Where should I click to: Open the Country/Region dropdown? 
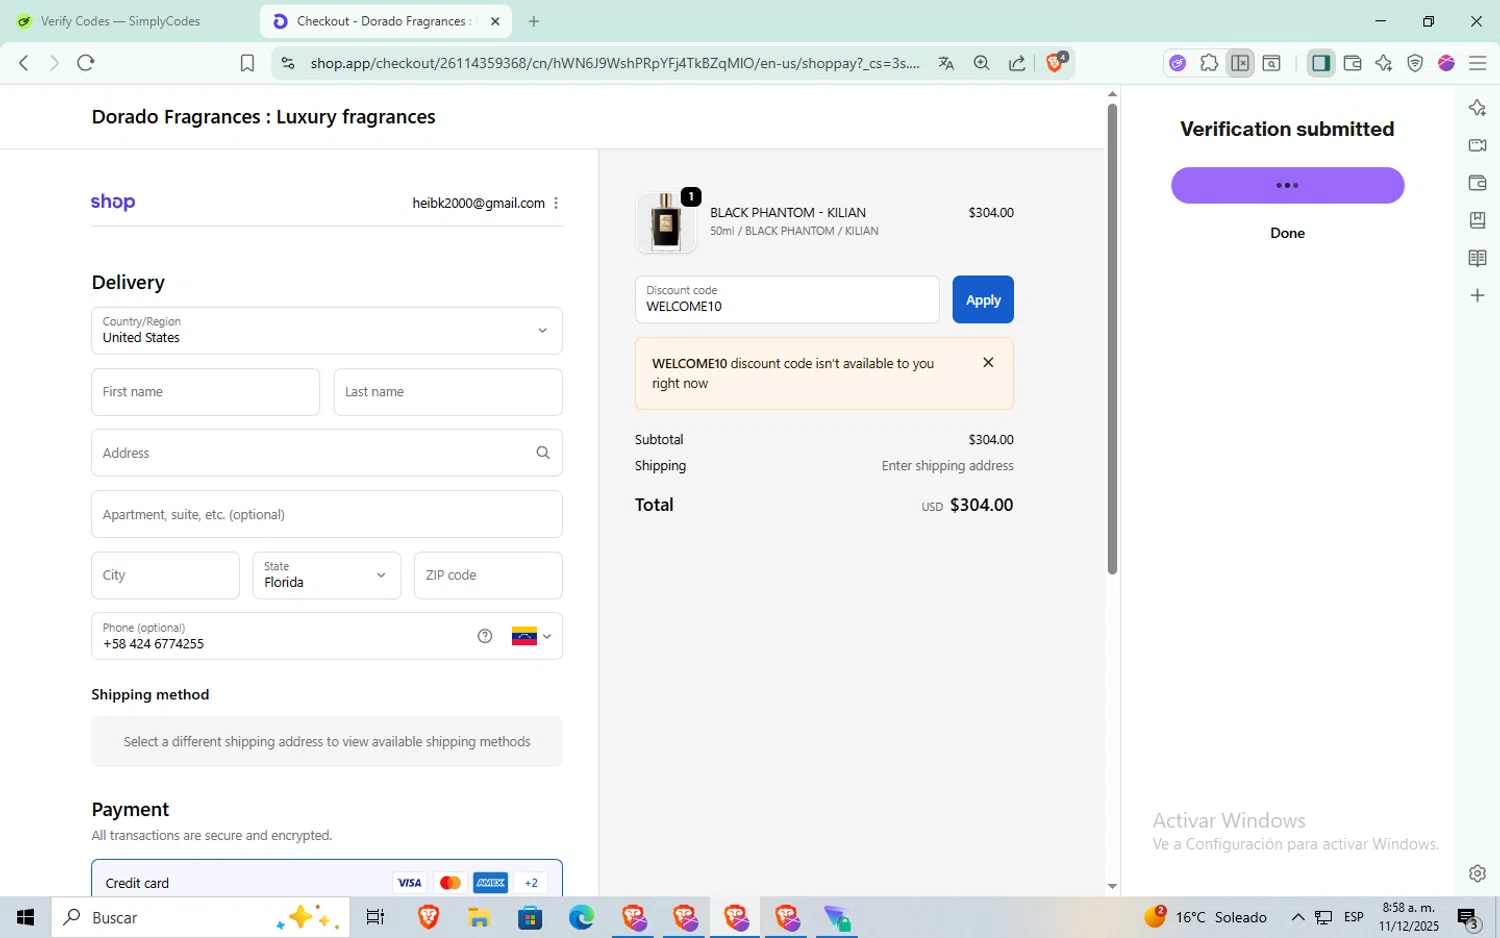[327, 330]
